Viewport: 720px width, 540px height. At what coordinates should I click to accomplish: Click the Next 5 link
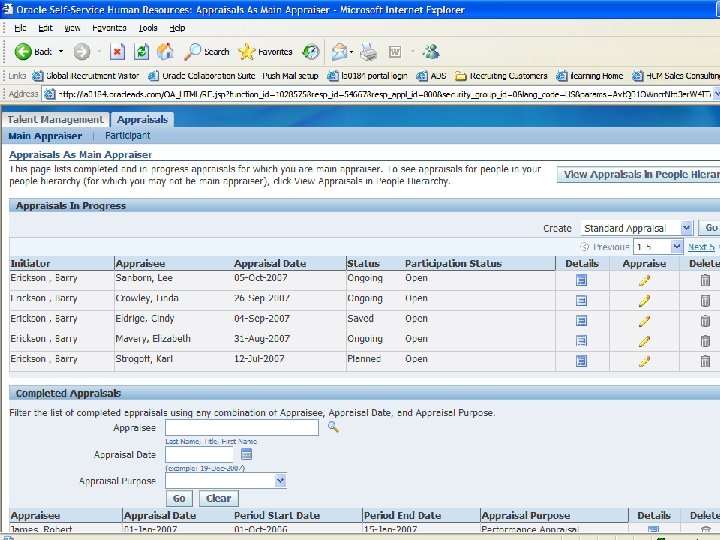point(702,246)
